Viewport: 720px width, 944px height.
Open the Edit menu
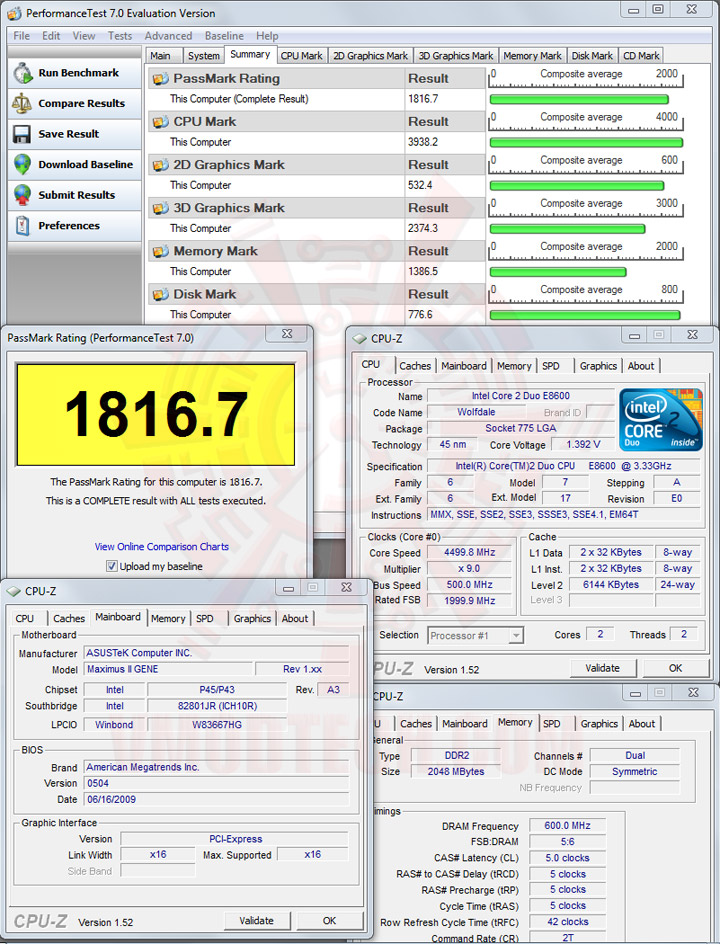click(51, 36)
